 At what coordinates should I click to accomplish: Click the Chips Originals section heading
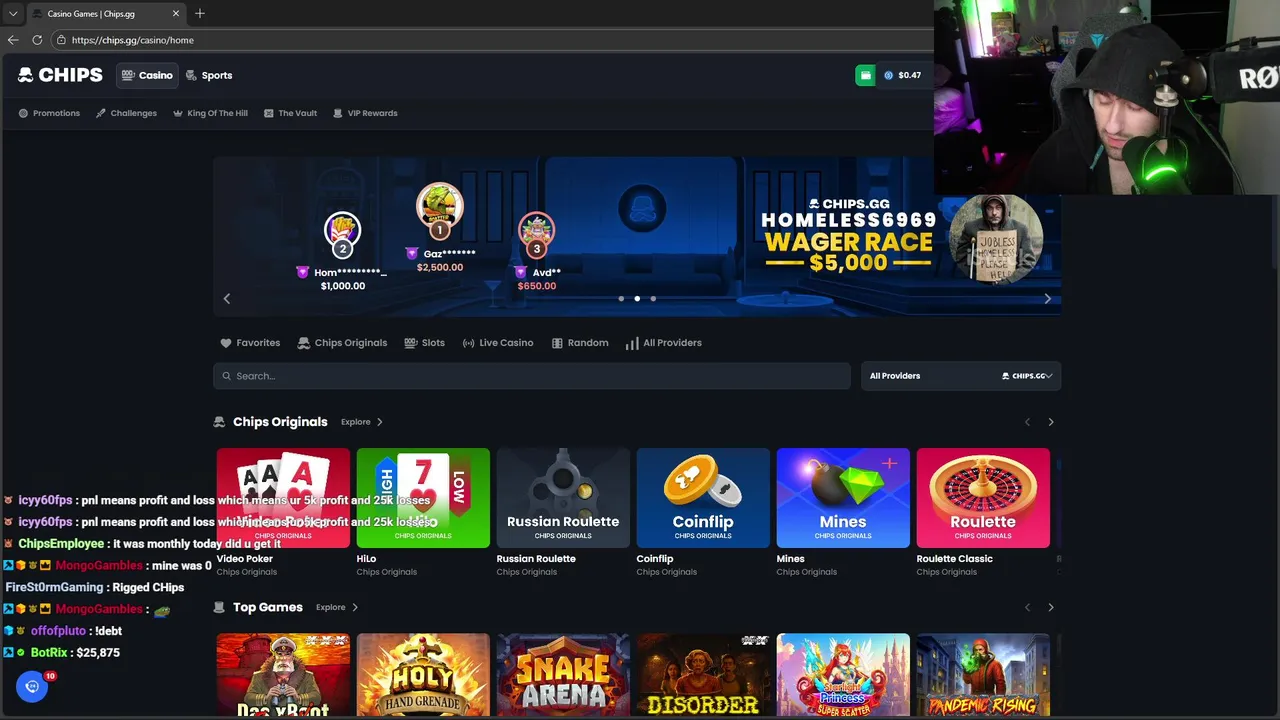(x=280, y=422)
